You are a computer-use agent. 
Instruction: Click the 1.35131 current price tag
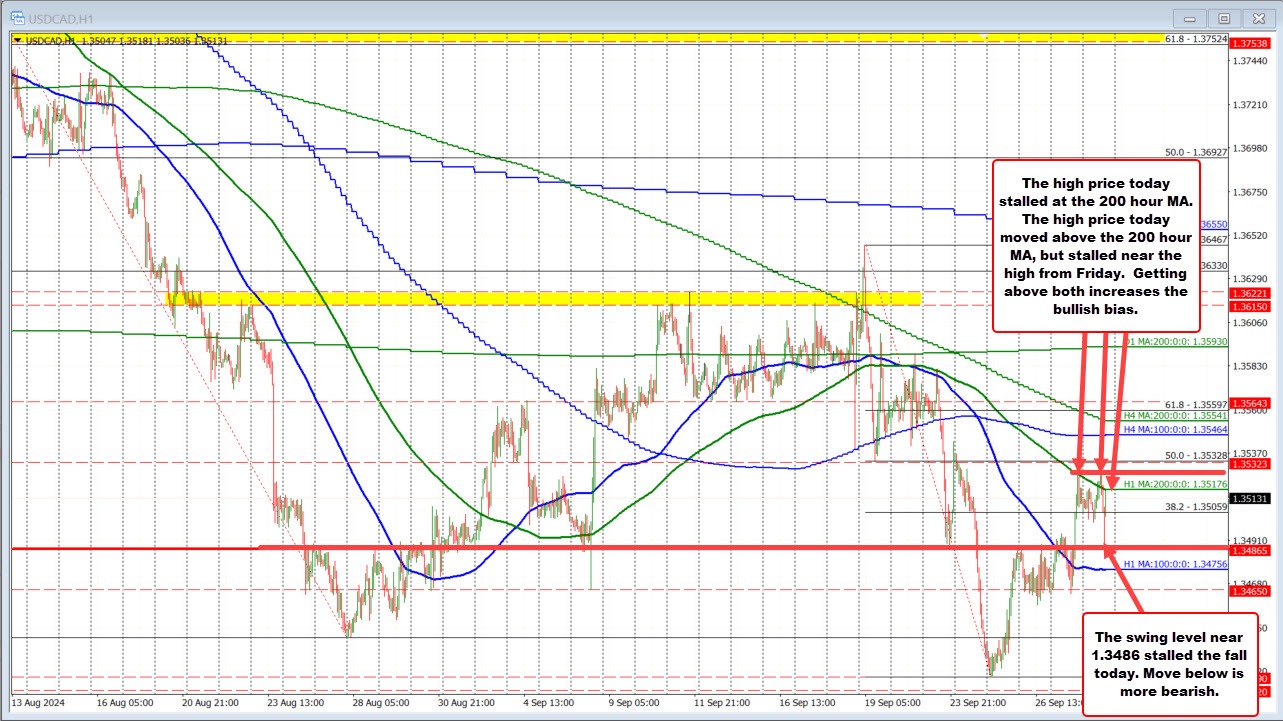(x=1251, y=499)
